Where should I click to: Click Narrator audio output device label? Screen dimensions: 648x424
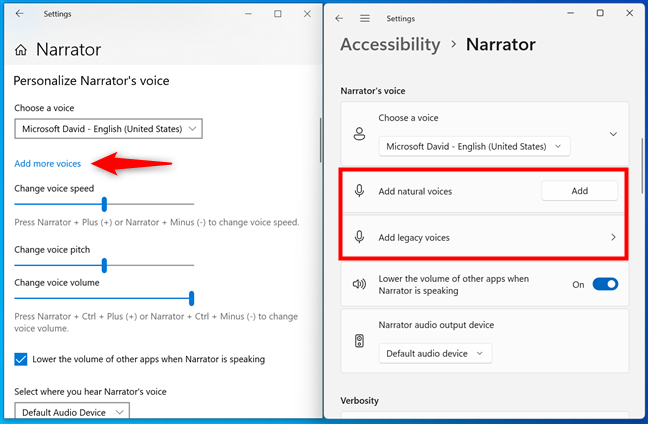click(436, 325)
